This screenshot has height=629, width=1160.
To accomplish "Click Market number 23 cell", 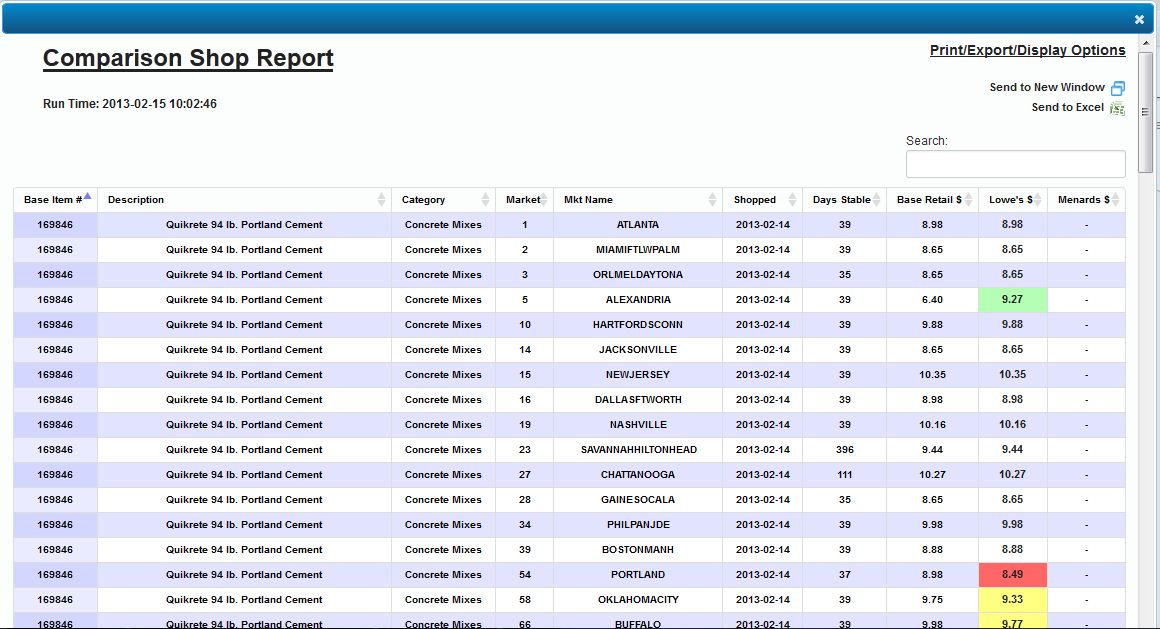I will [x=525, y=450].
